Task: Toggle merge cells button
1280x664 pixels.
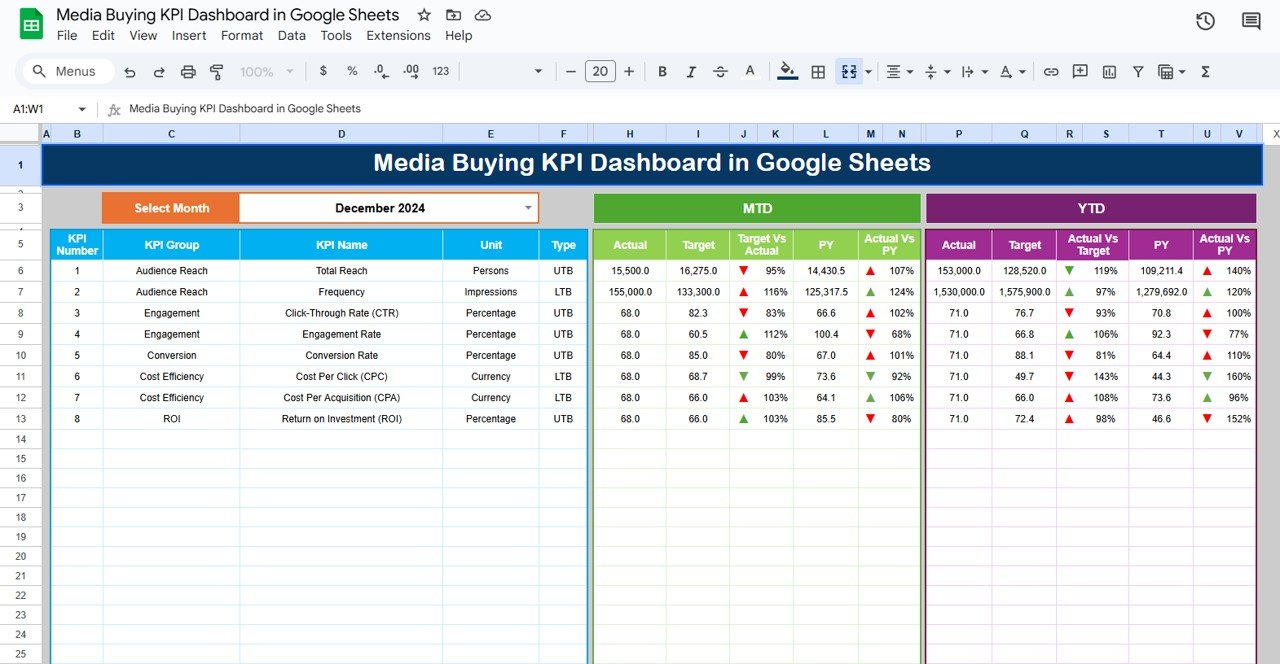Action: pyautogui.click(x=849, y=71)
